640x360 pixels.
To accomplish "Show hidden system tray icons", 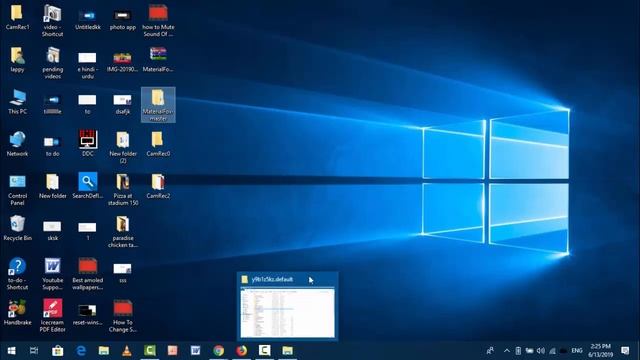I will pos(507,351).
